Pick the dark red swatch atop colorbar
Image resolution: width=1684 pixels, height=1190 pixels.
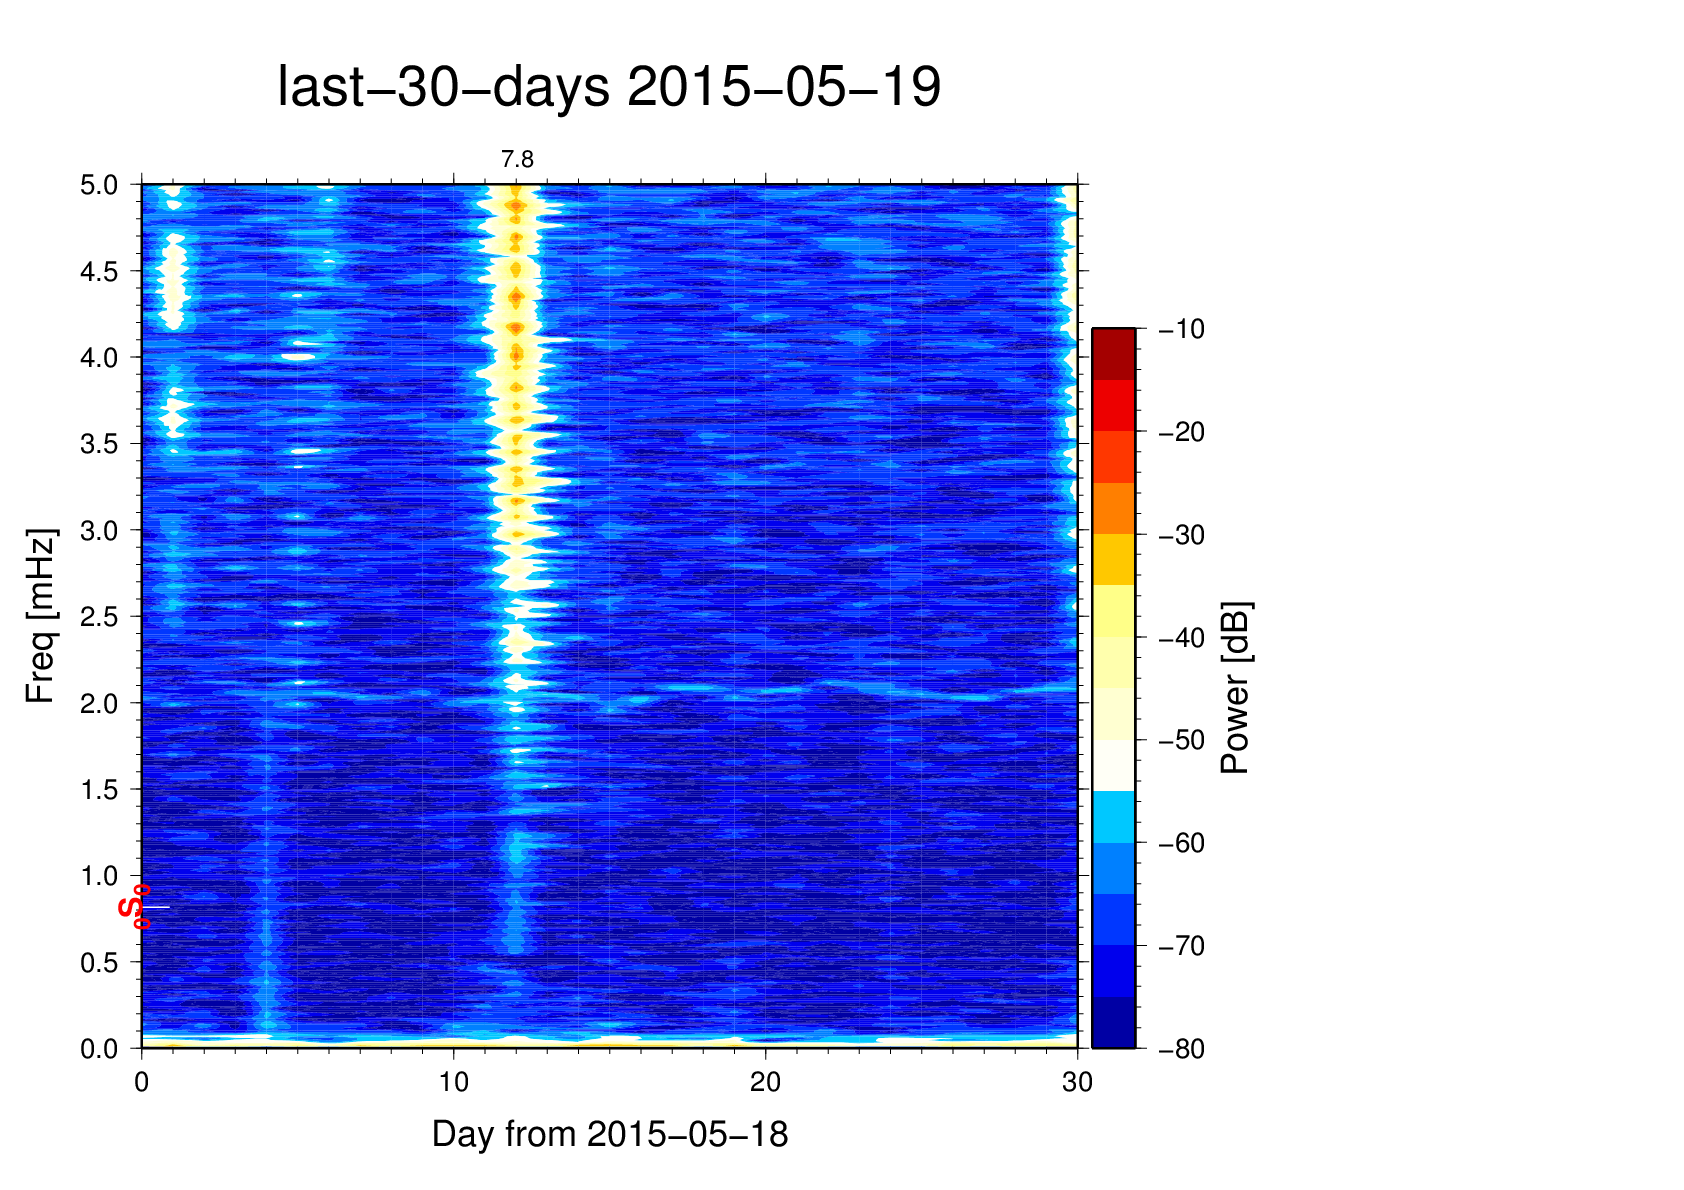point(1113,354)
